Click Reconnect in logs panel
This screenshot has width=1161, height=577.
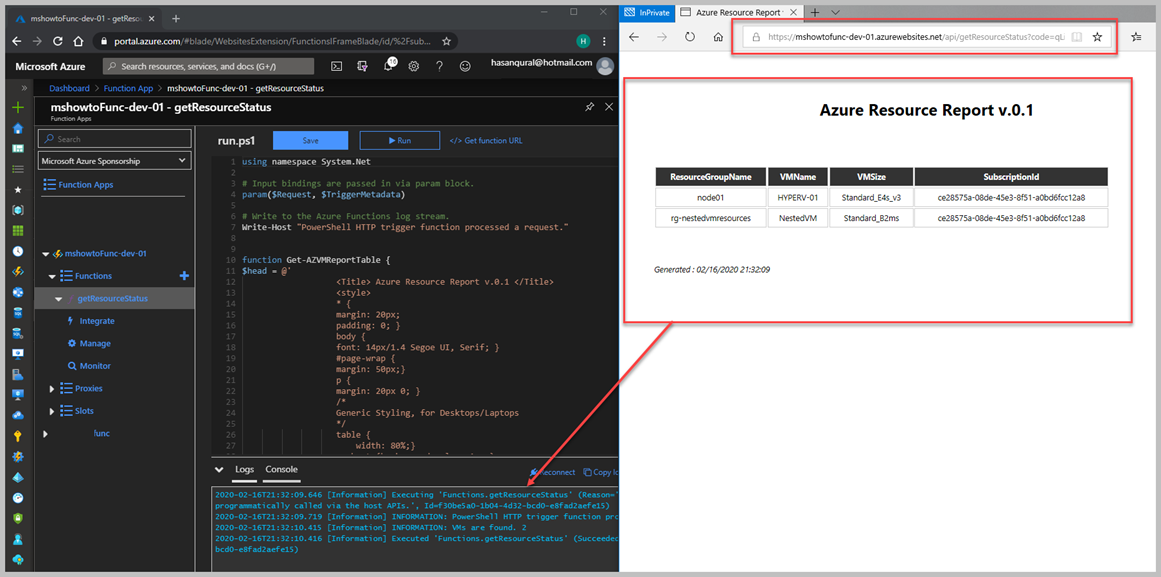(553, 472)
